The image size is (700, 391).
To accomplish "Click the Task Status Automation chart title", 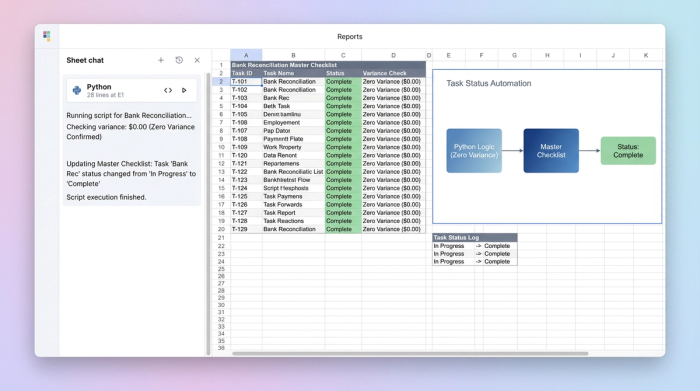I will 489,83.
